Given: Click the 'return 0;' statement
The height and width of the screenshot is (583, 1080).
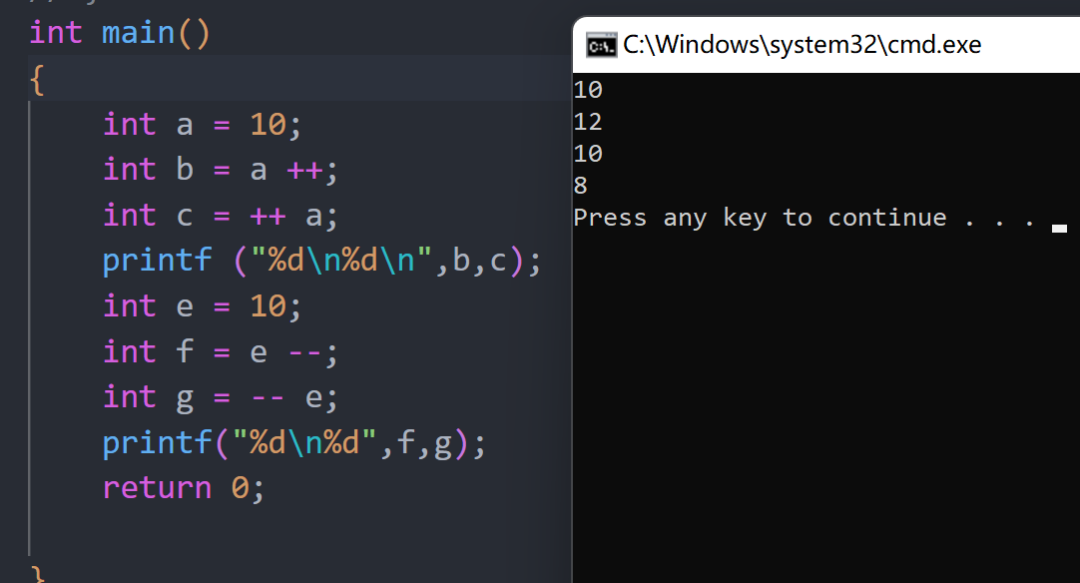Looking at the screenshot, I should click(x=183, y=488).
